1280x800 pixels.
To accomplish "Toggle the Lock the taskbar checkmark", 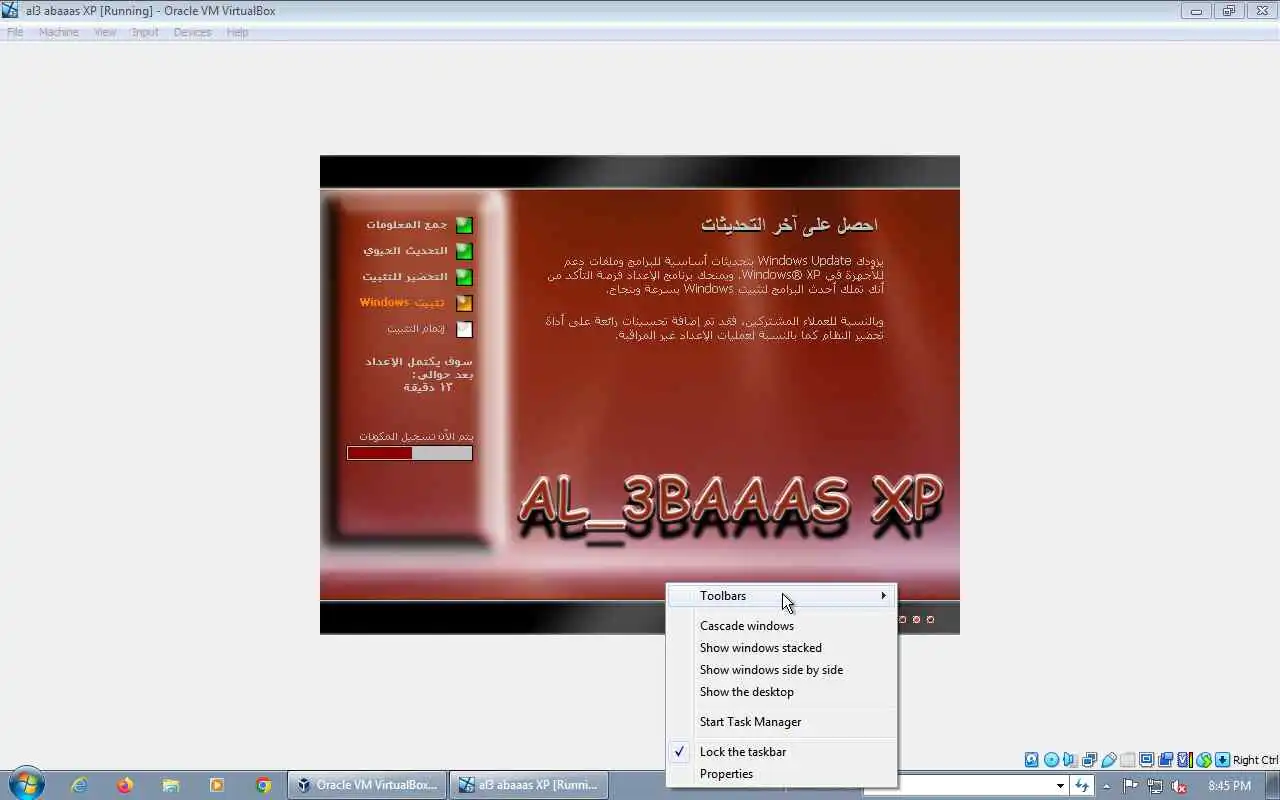I will pos(680,751).
